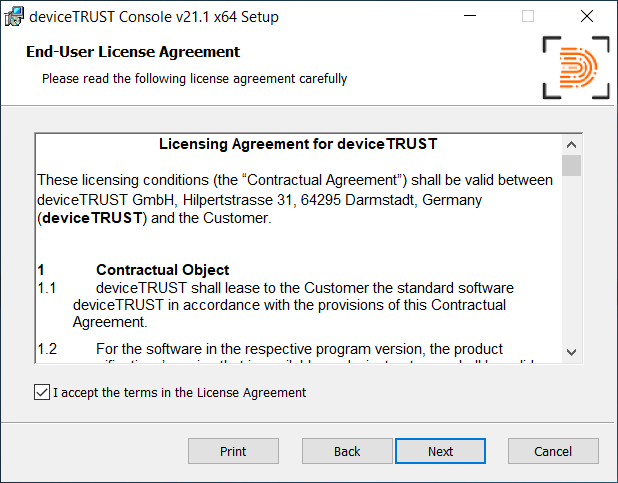Viewport: 618px width, 483px height.
Task: Proceed with the Next button
Action: tap(440, 451)
